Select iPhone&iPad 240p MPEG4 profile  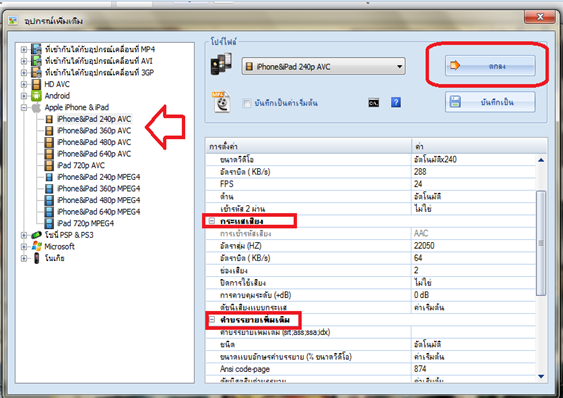point(99,177)
